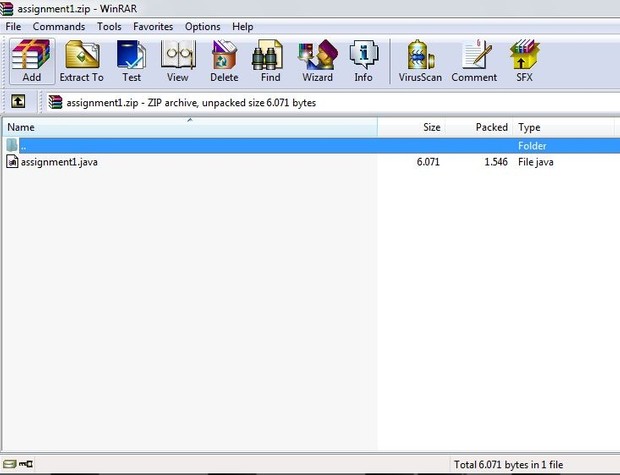Click the 6.071 size value

(x=428, y=162)
